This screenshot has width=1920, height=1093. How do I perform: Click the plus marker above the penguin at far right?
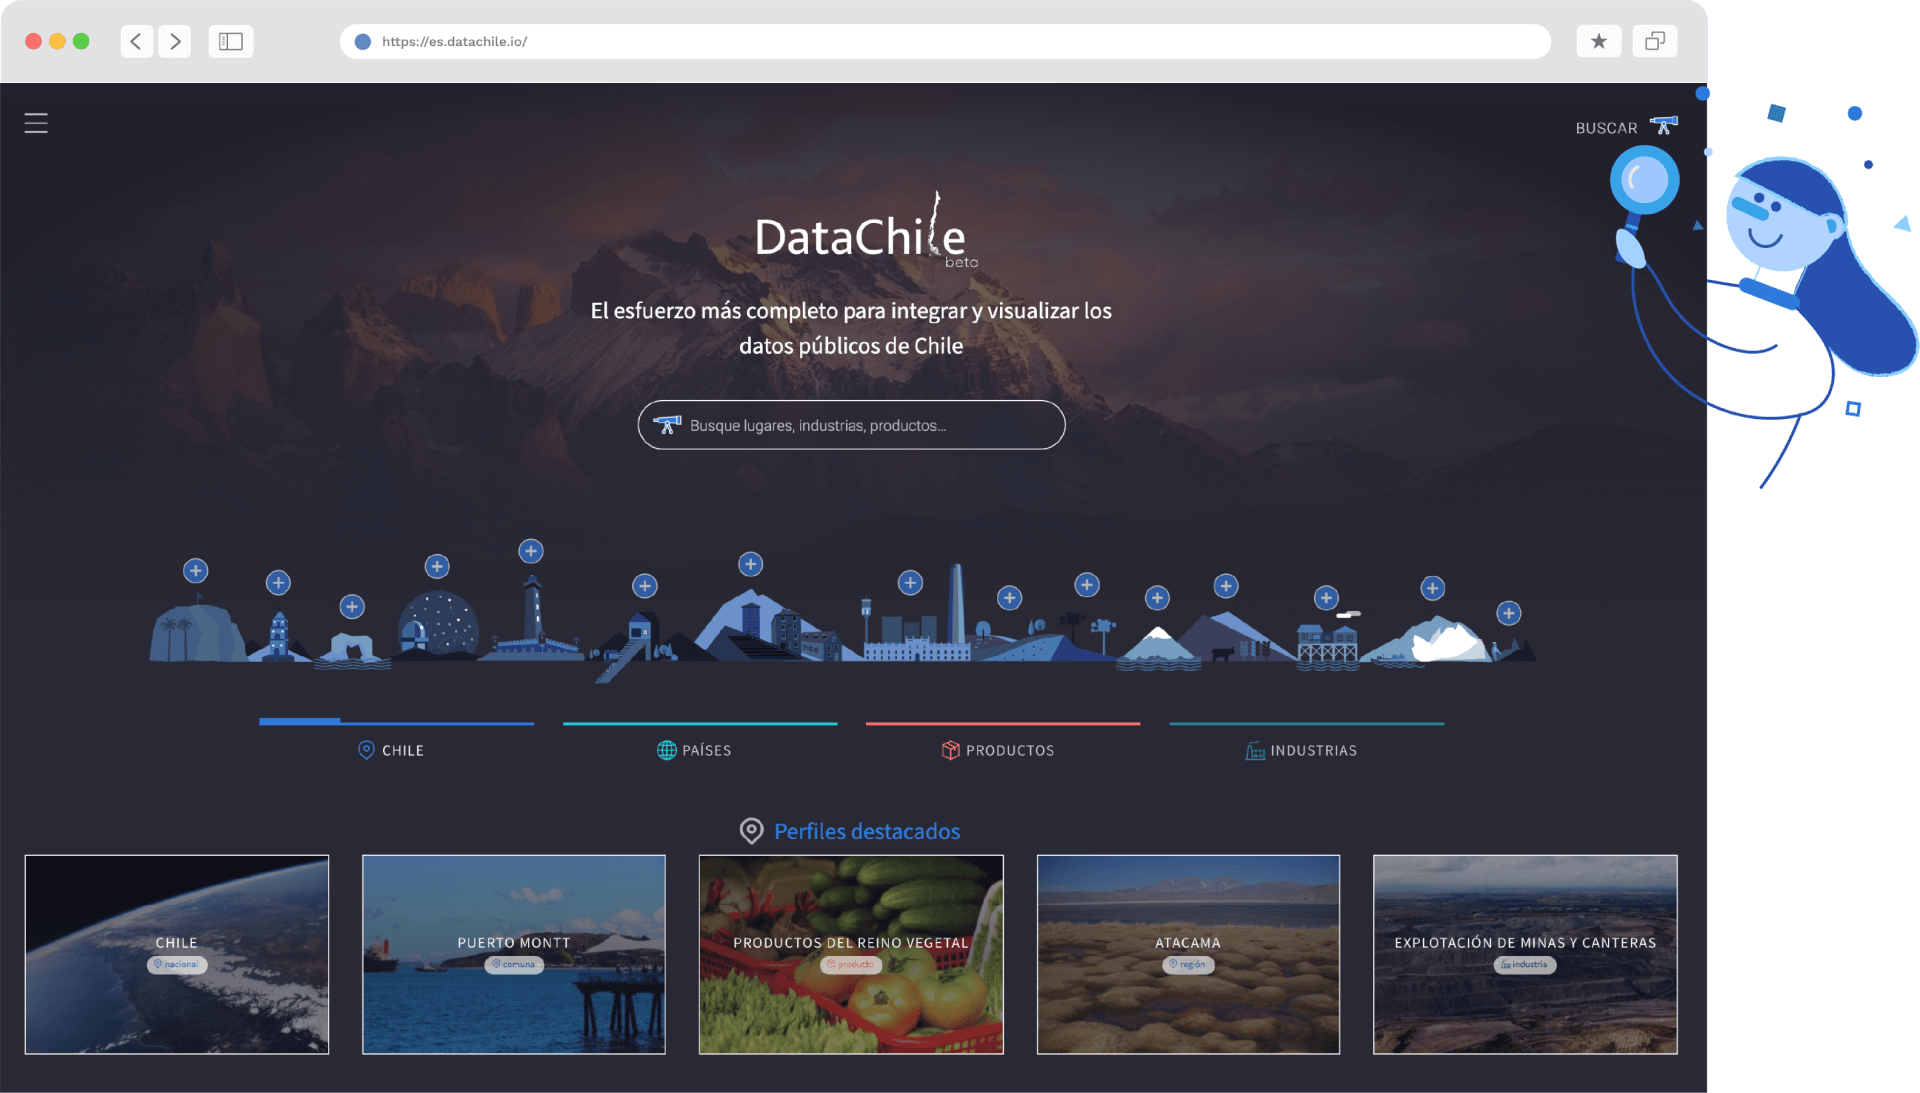click(1509, 613)
